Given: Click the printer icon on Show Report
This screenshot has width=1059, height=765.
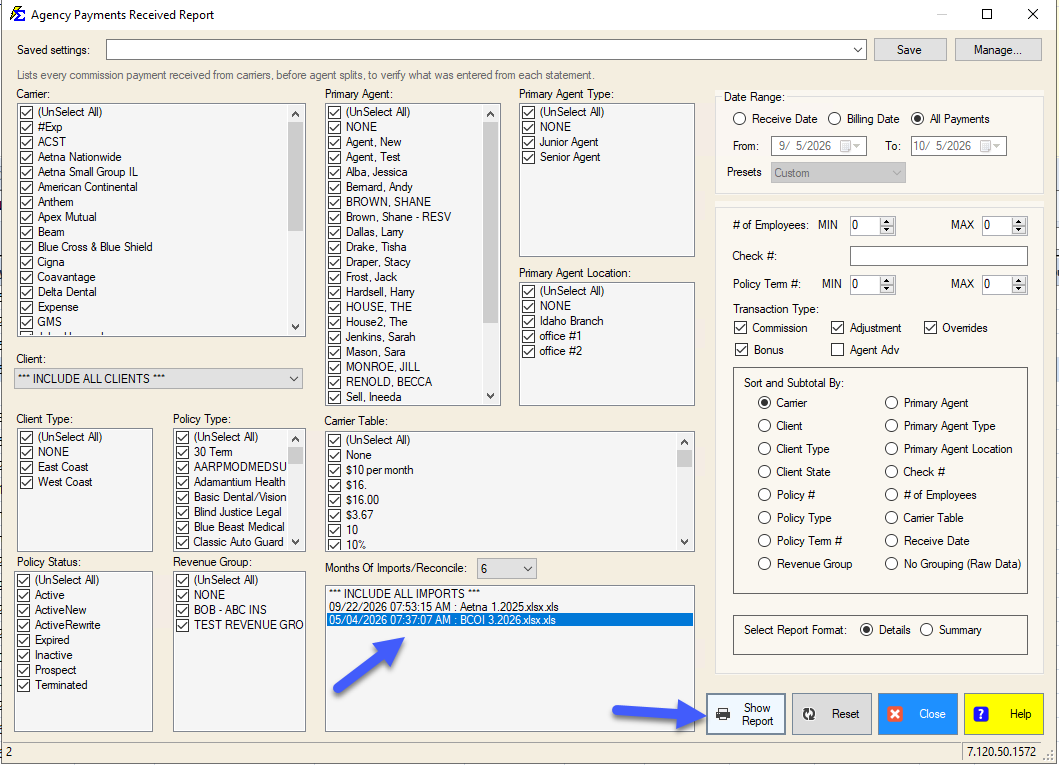Looking at the screenshot, I should pyautogui.click(x=723, y=714).
